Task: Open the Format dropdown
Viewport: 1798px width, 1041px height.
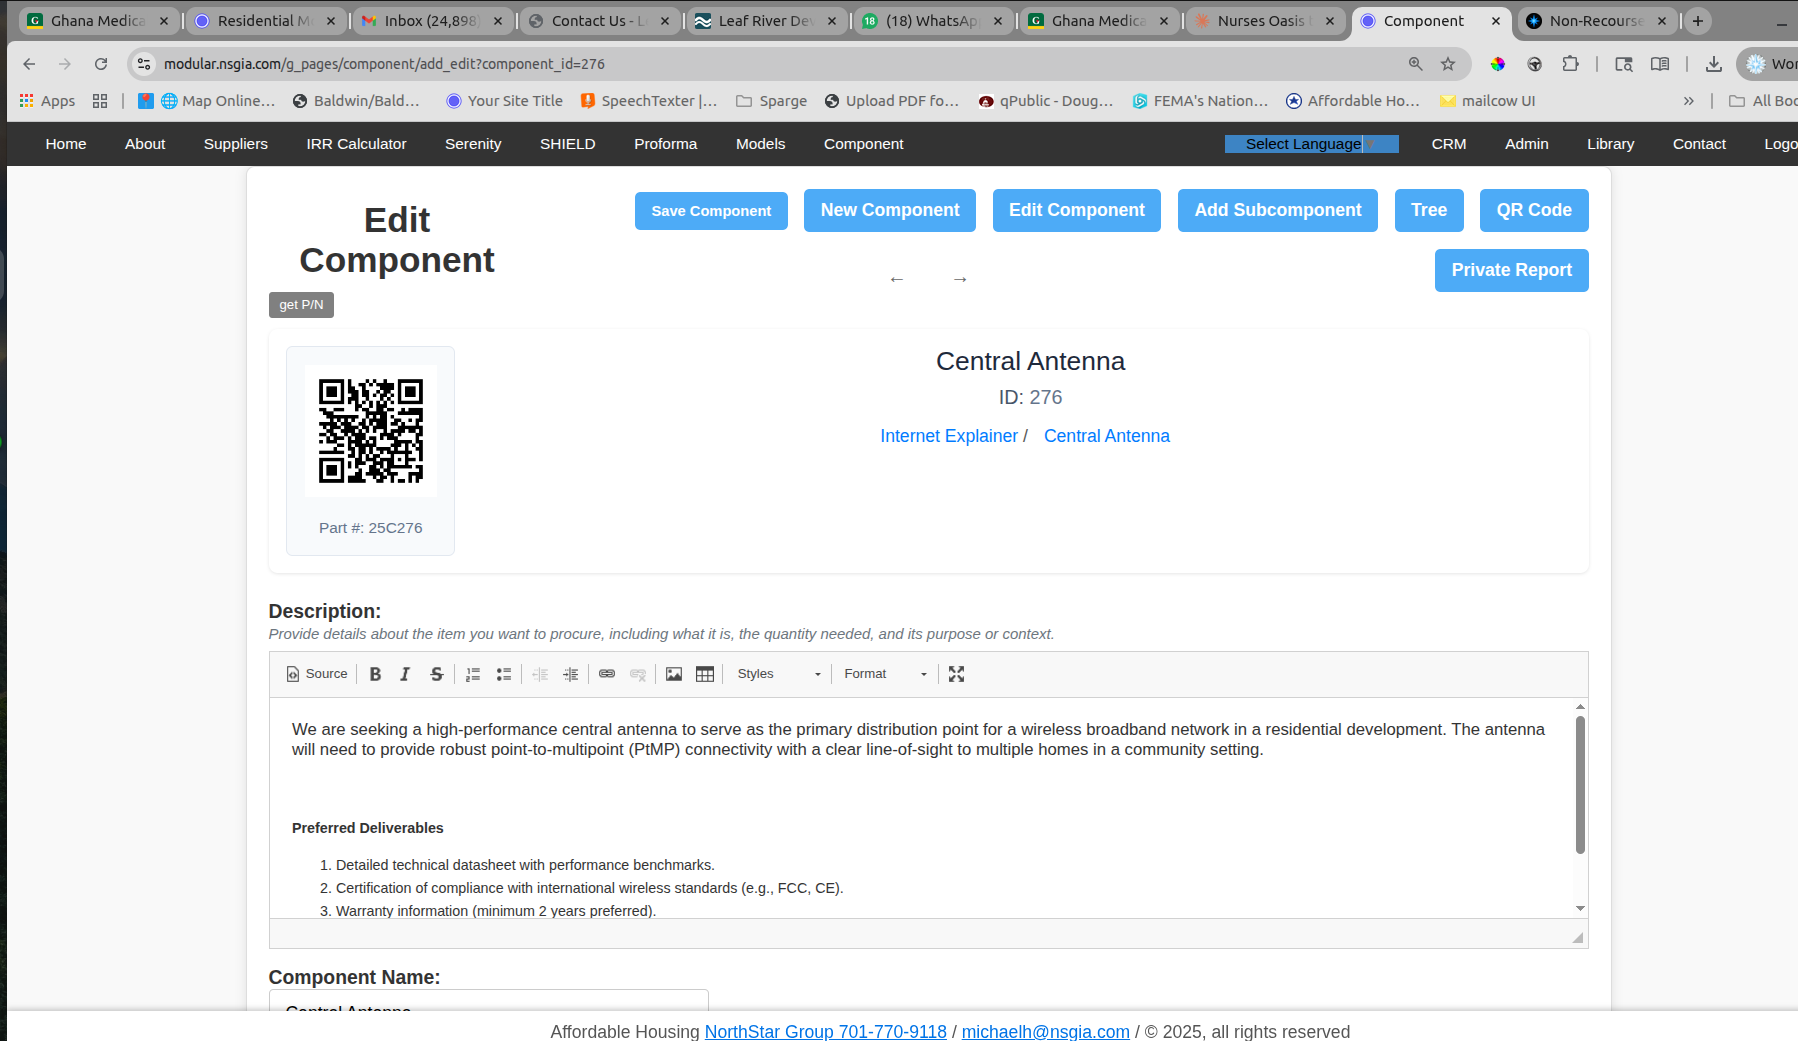Action: click(885, 674)
